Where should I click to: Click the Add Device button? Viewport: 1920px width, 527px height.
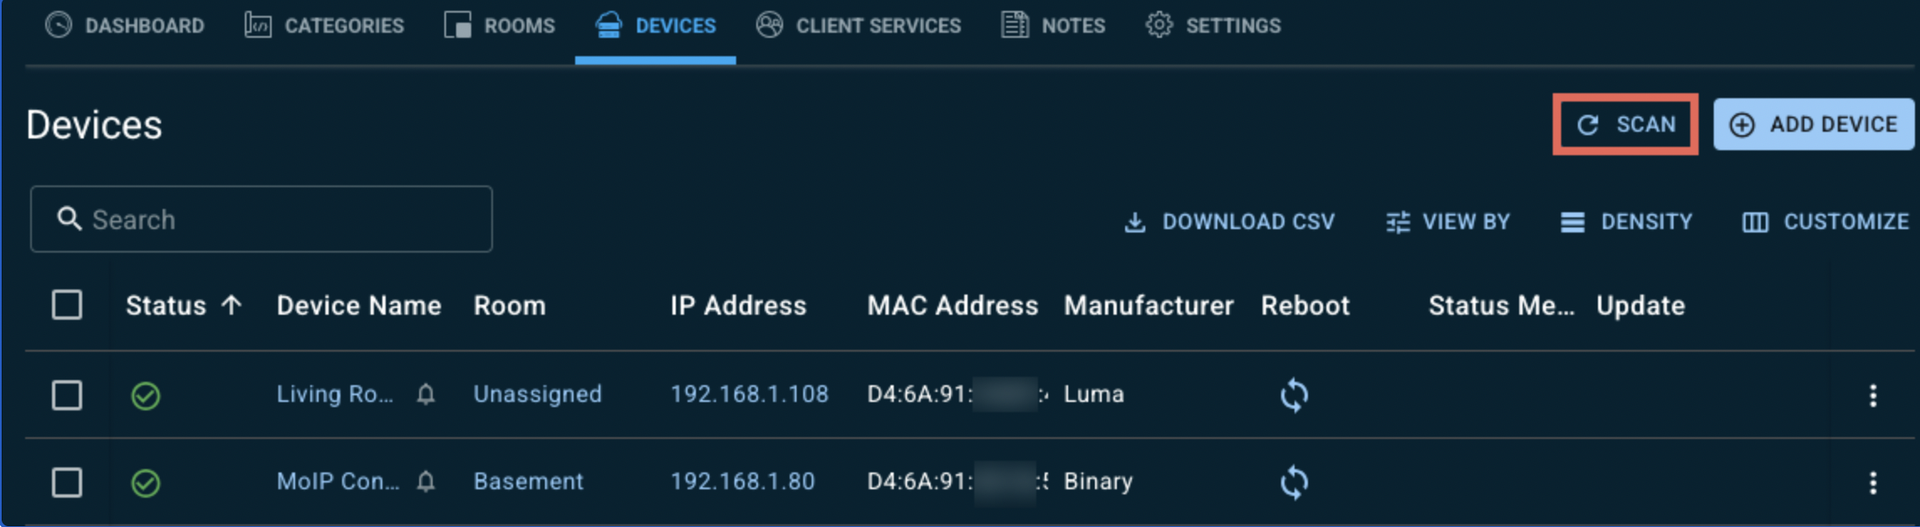(1813, 124)
